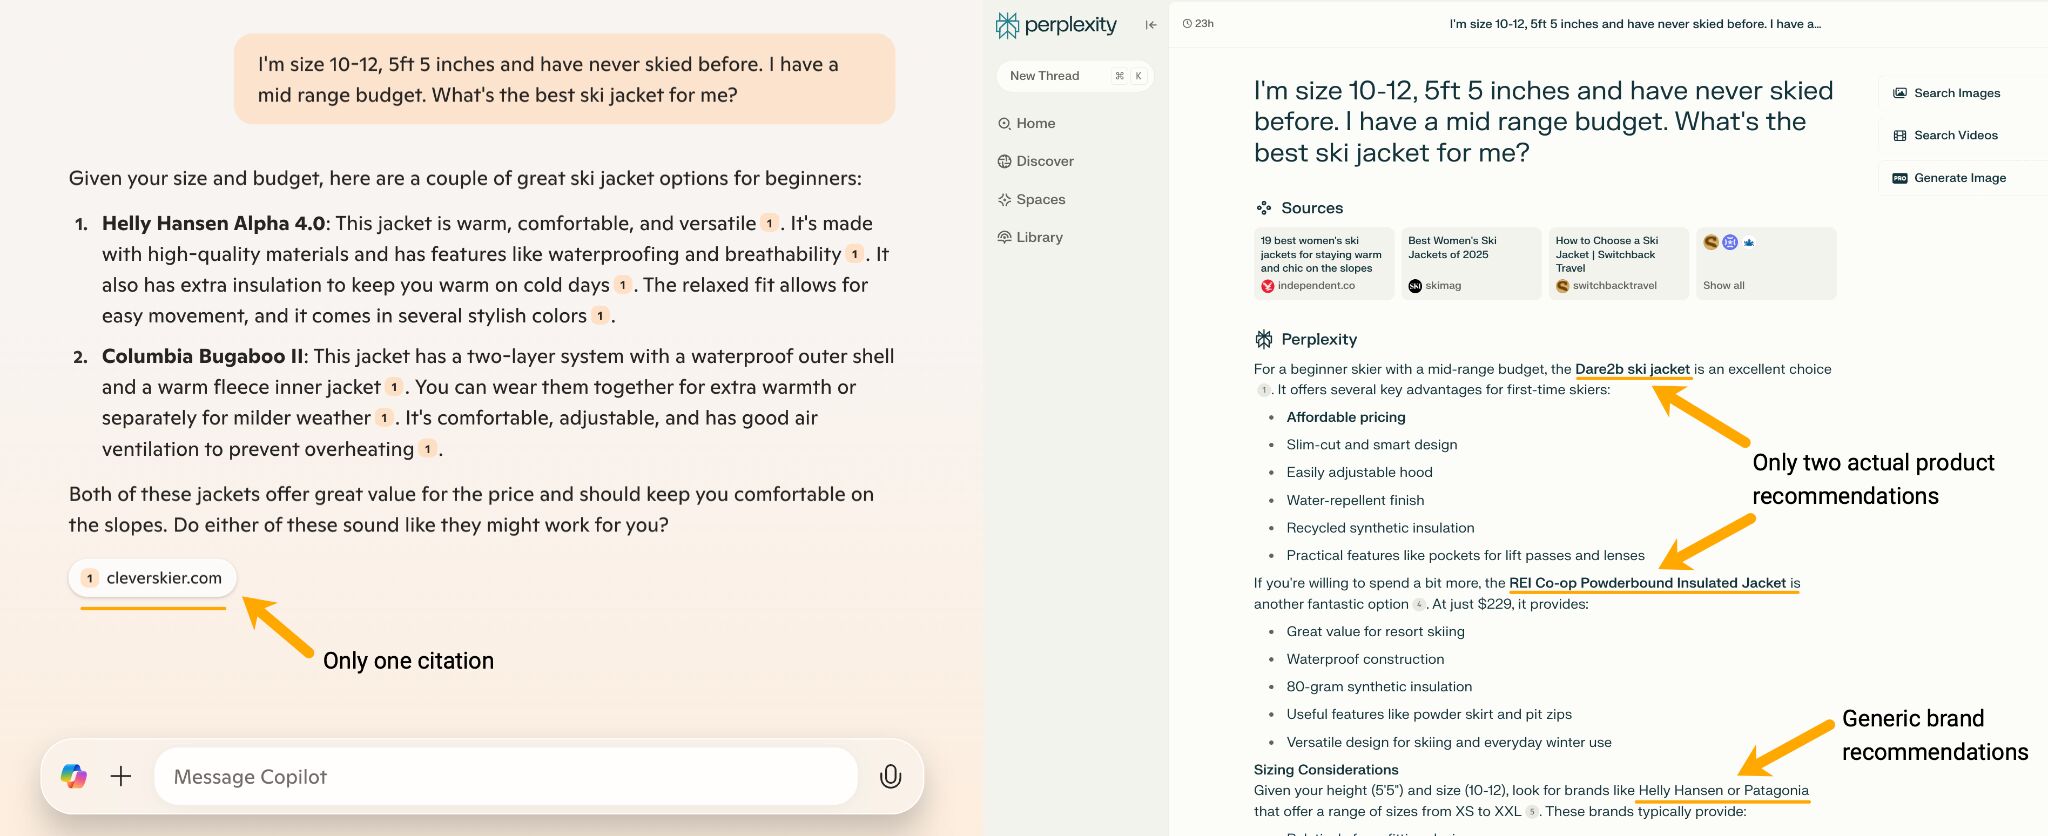Open the Library section
The height and width of the screenshot is (836, 2048).
(1039, 237)
